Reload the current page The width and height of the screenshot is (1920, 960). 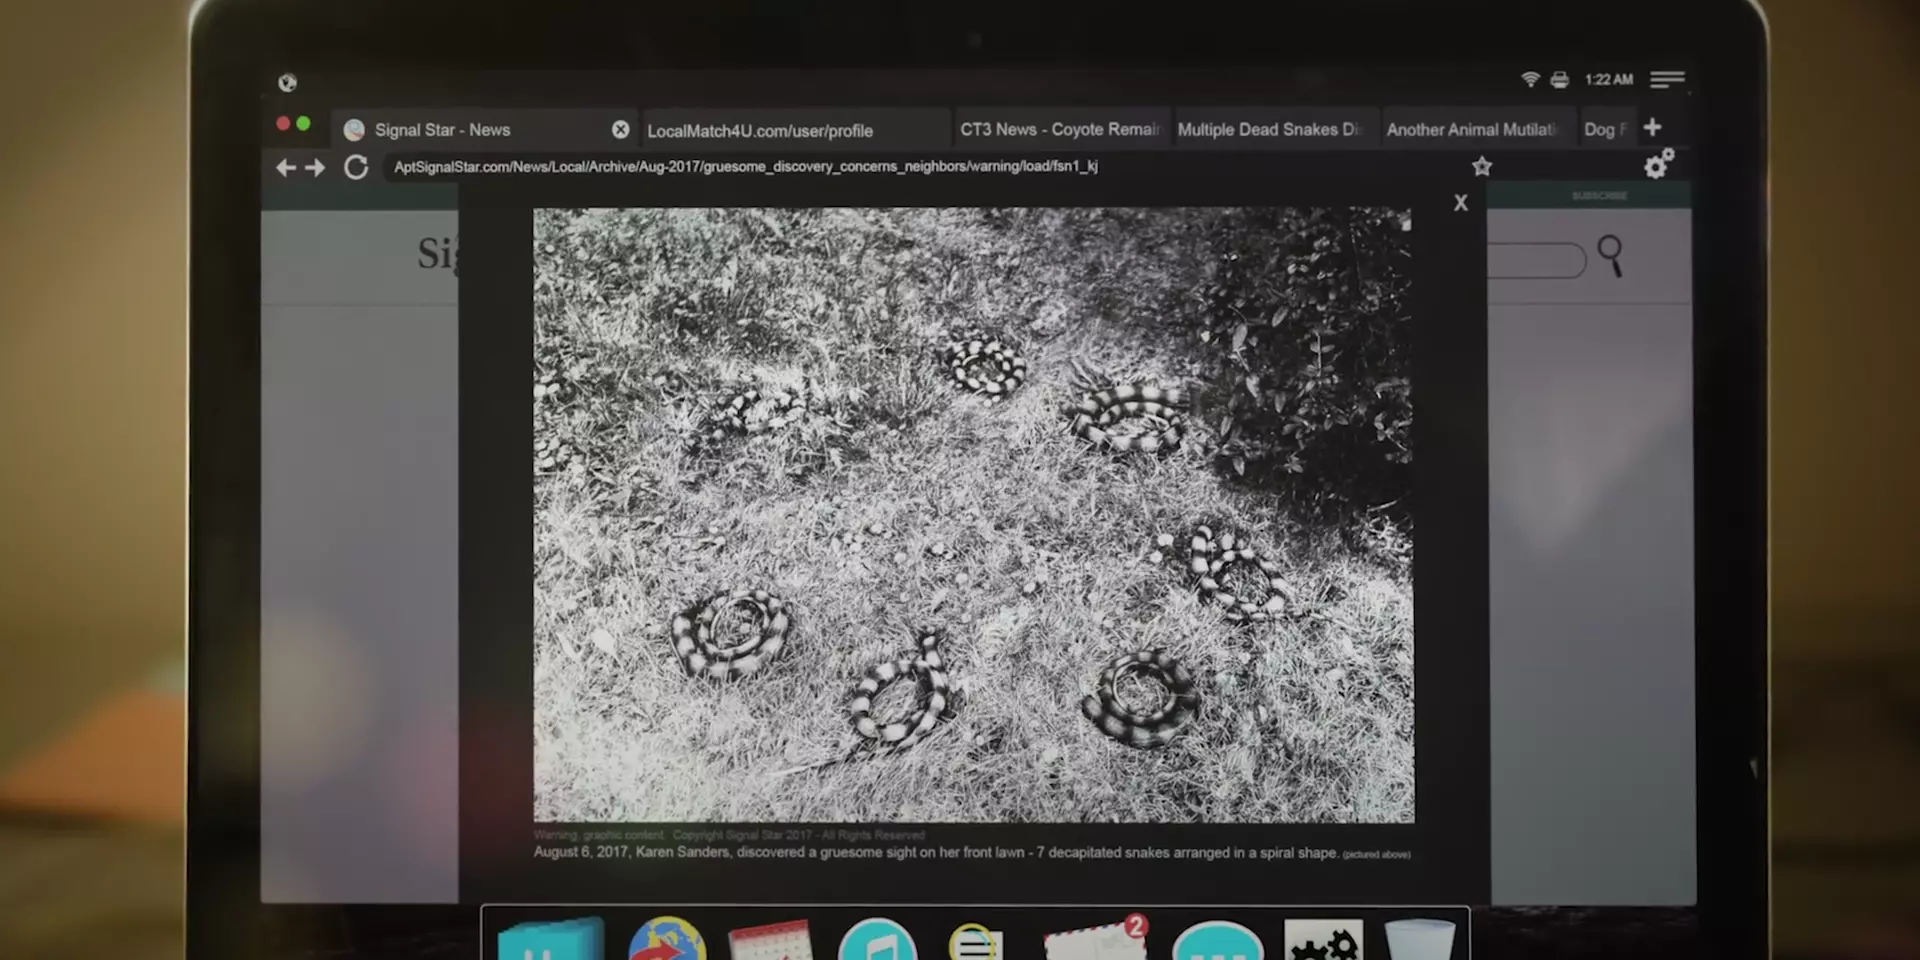coord(356,167)
